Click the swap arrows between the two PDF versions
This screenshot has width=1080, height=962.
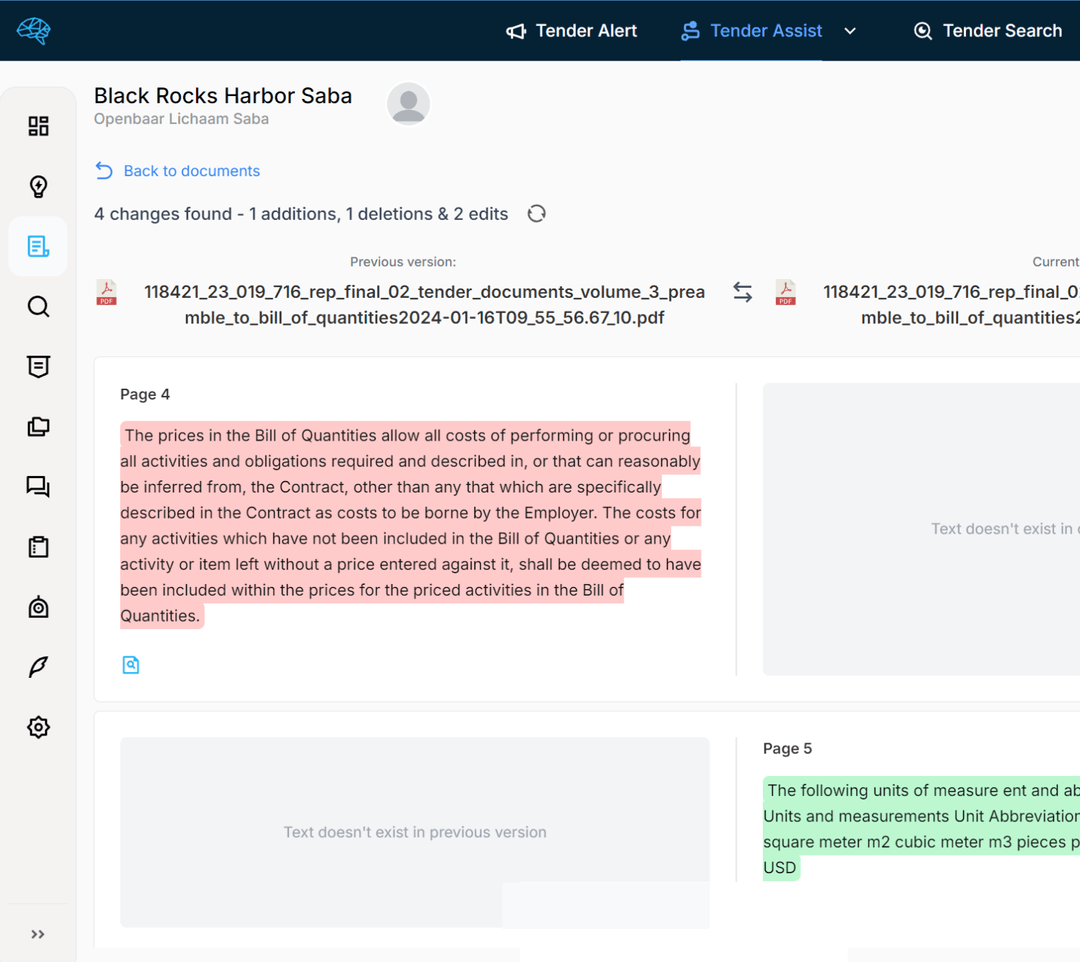pyautogui.click(x=742, y=292)
